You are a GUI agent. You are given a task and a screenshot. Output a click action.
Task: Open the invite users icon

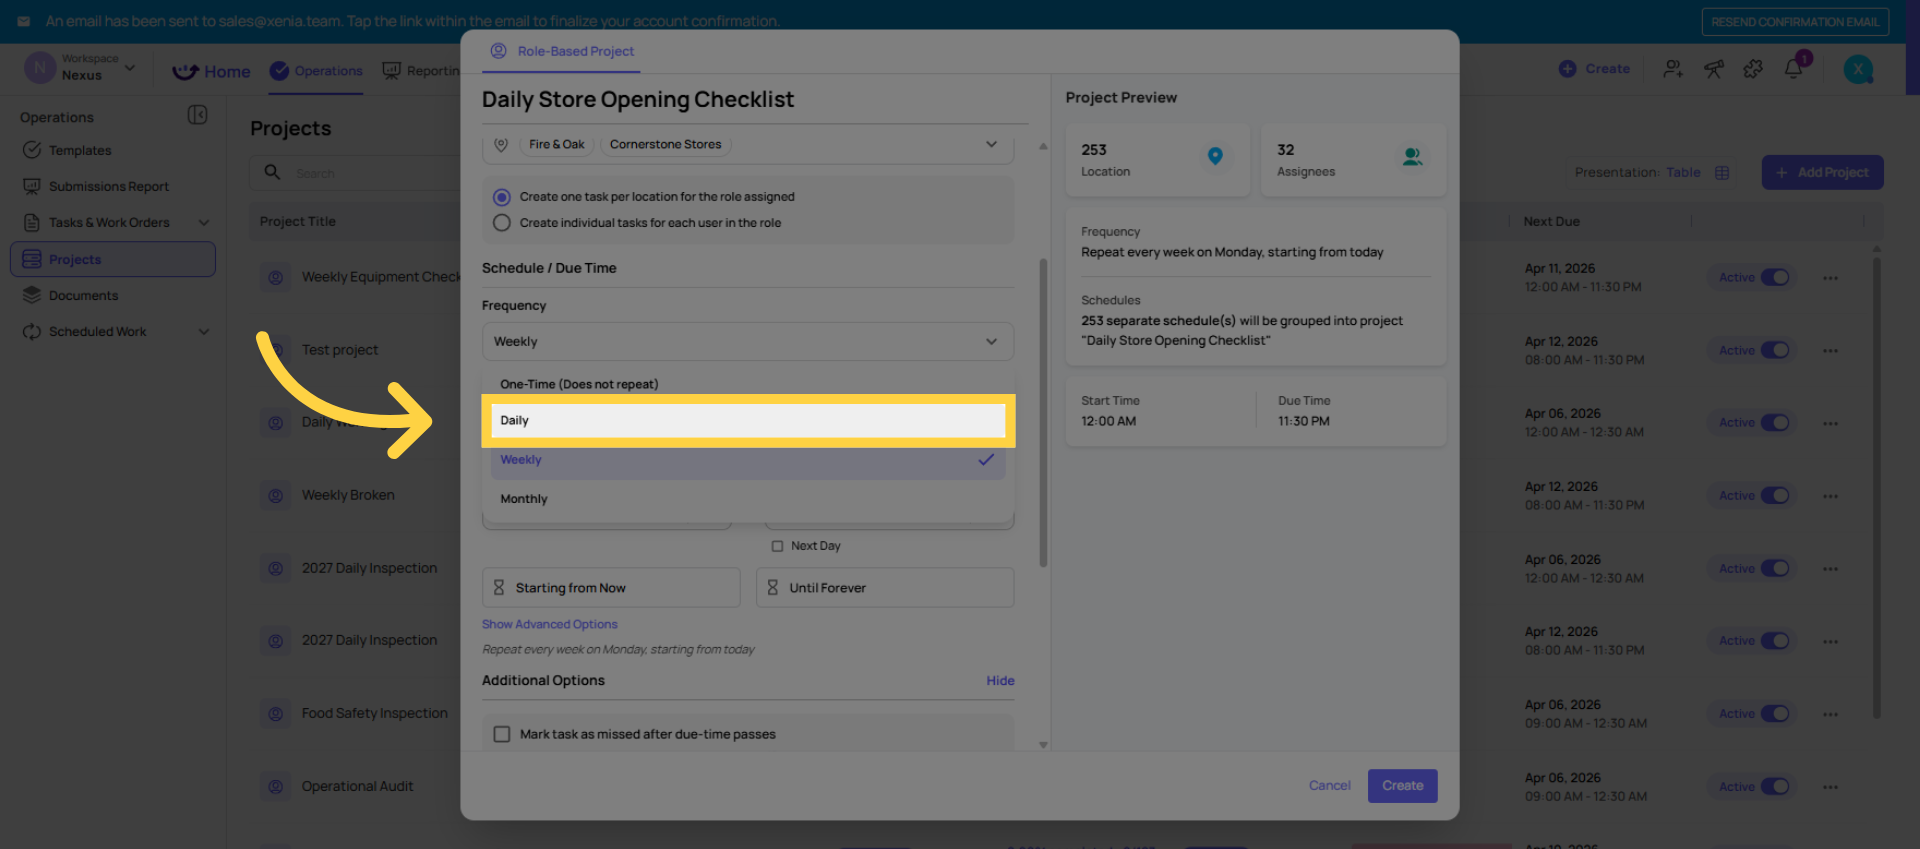coord(1673,69)
